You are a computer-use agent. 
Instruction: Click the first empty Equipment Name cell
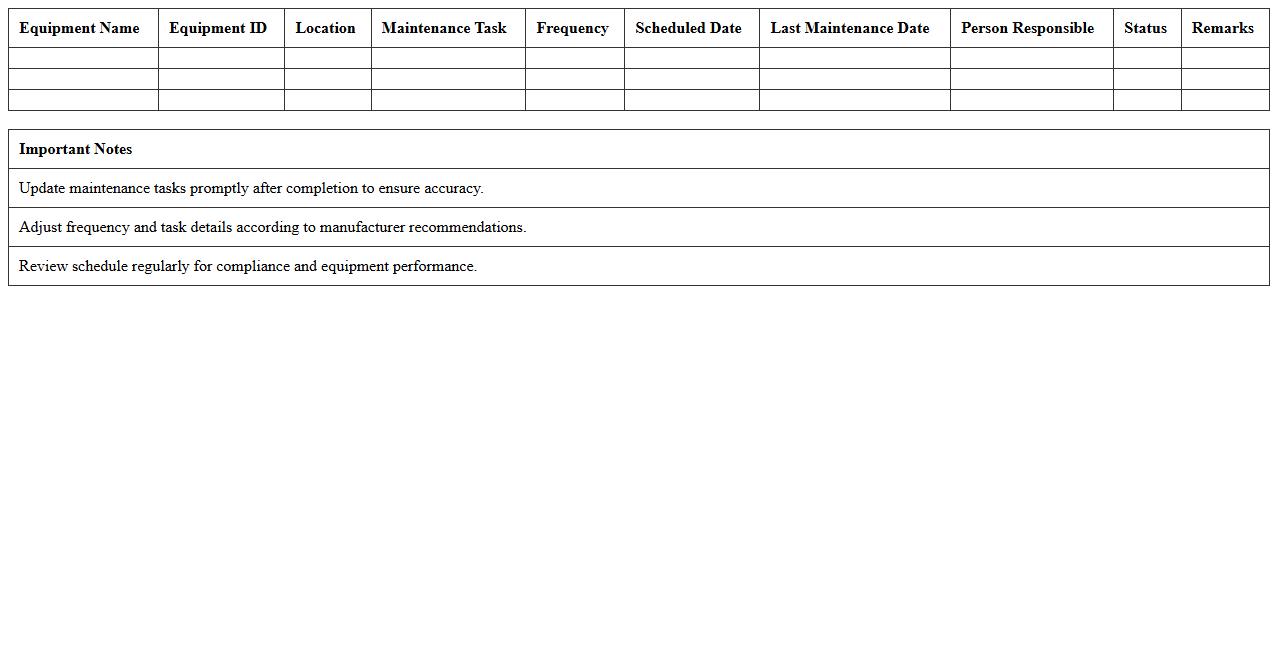82,58
